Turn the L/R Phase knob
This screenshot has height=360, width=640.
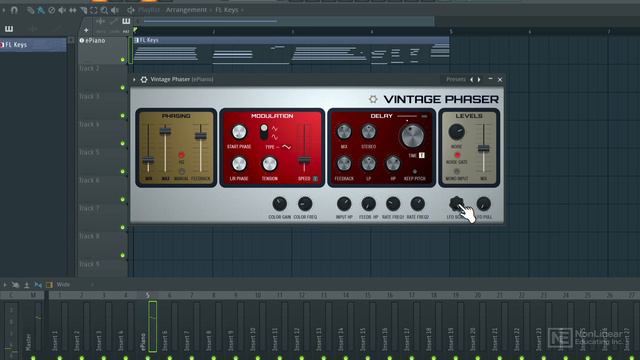click(x=239, y=164)
